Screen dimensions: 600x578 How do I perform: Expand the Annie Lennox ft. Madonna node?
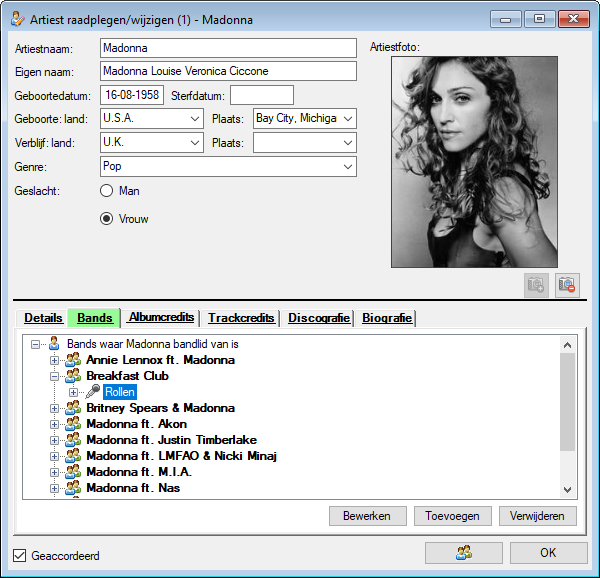click(x=54, y=360)
